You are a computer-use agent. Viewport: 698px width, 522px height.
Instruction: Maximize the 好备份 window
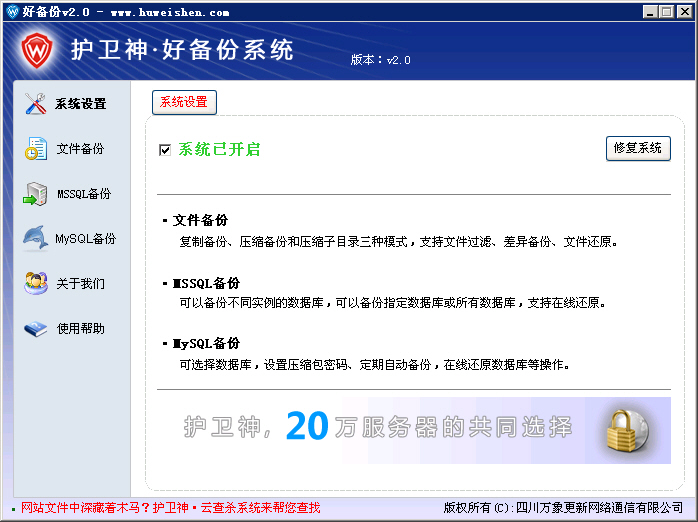pos(667,12)
